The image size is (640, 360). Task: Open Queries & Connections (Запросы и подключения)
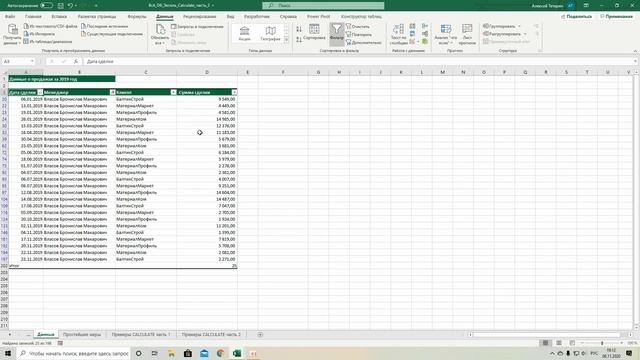197,27
